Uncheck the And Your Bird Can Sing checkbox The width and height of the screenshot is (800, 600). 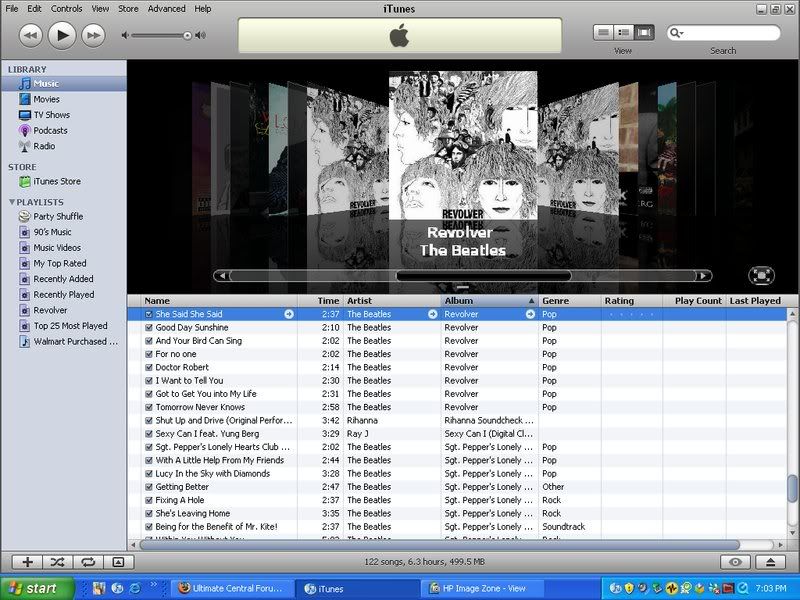(x=149, y=341)
